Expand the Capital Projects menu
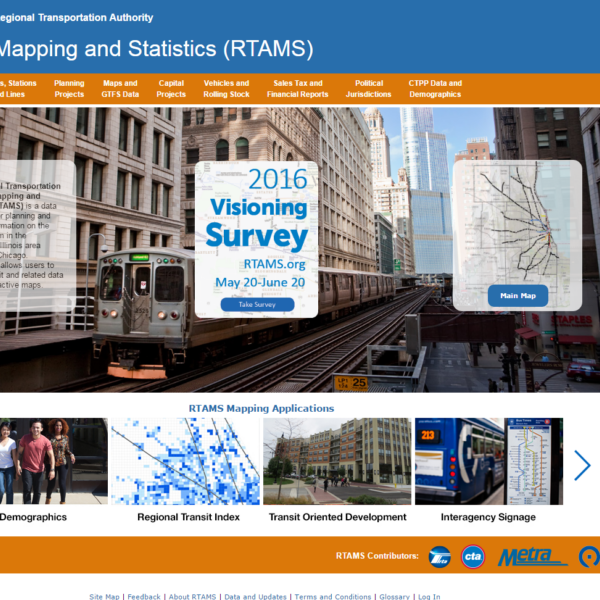The image size is (600, 600). (x=171, y=89)
